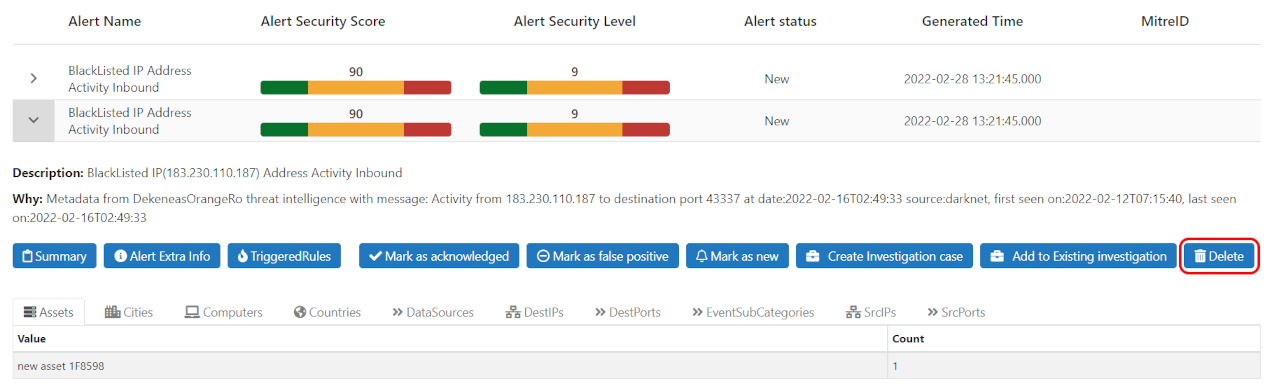Select the MitreID column header

[1165, 21]
